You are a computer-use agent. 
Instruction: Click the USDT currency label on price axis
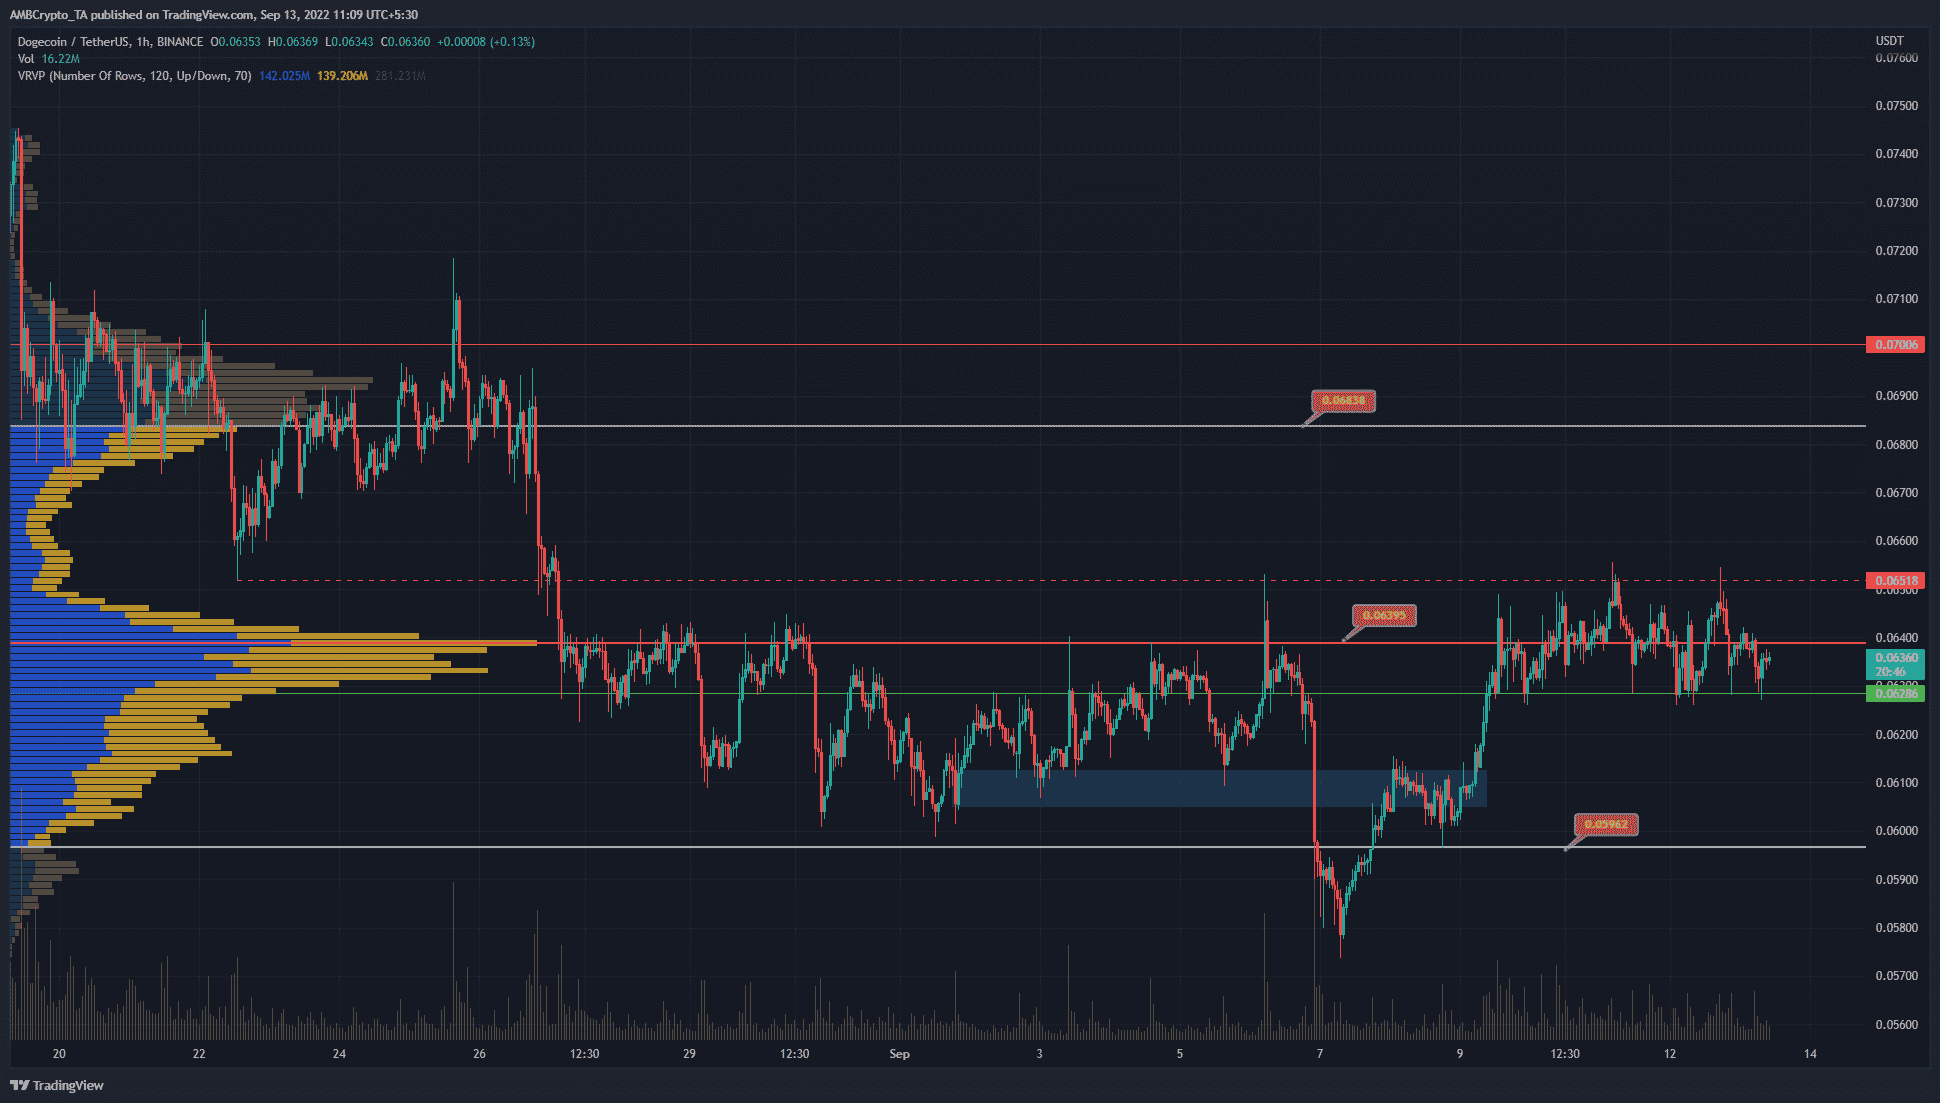(x=1889, y=41)
